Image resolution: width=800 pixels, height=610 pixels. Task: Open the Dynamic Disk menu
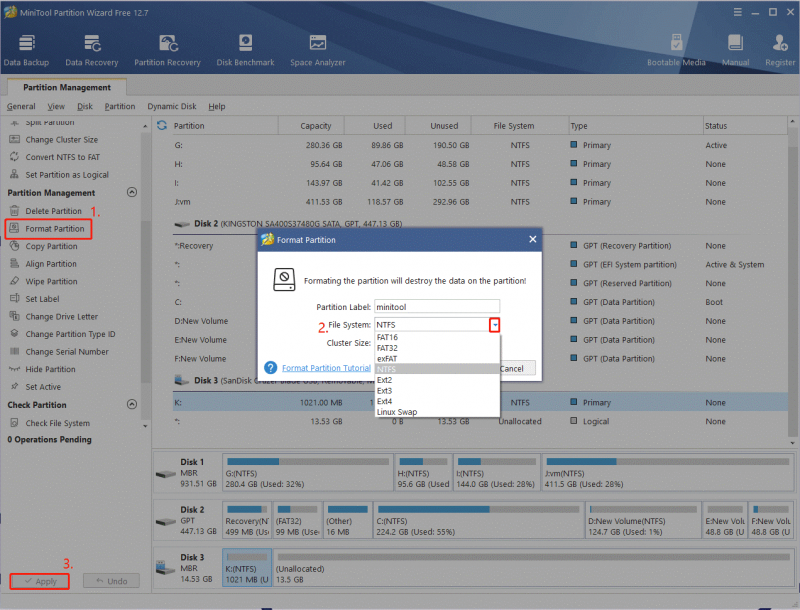tap(172, 106)
